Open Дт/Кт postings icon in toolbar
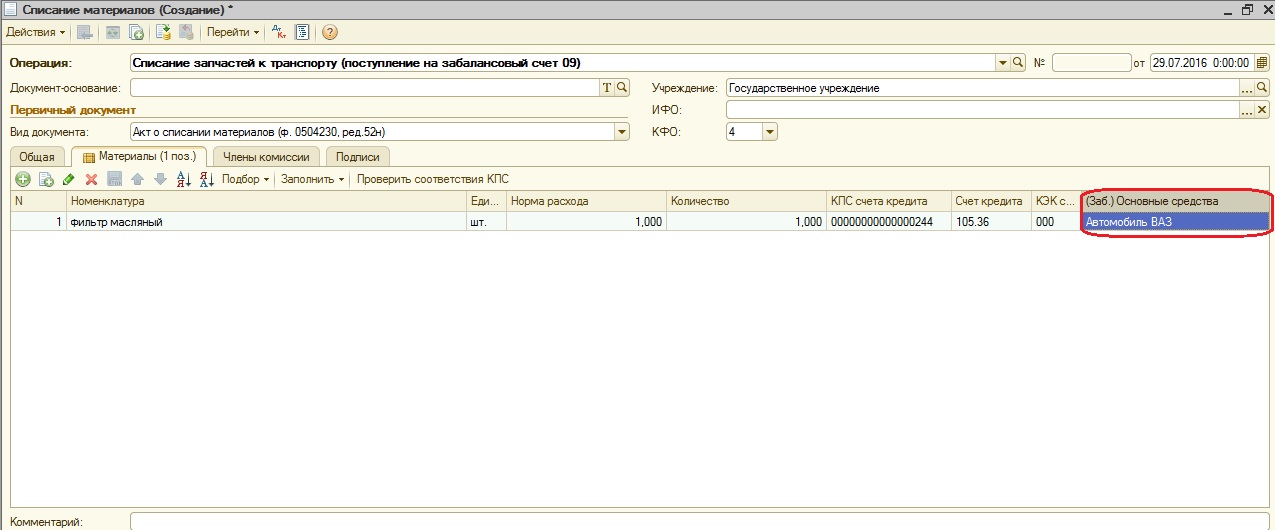 [279, 32]
